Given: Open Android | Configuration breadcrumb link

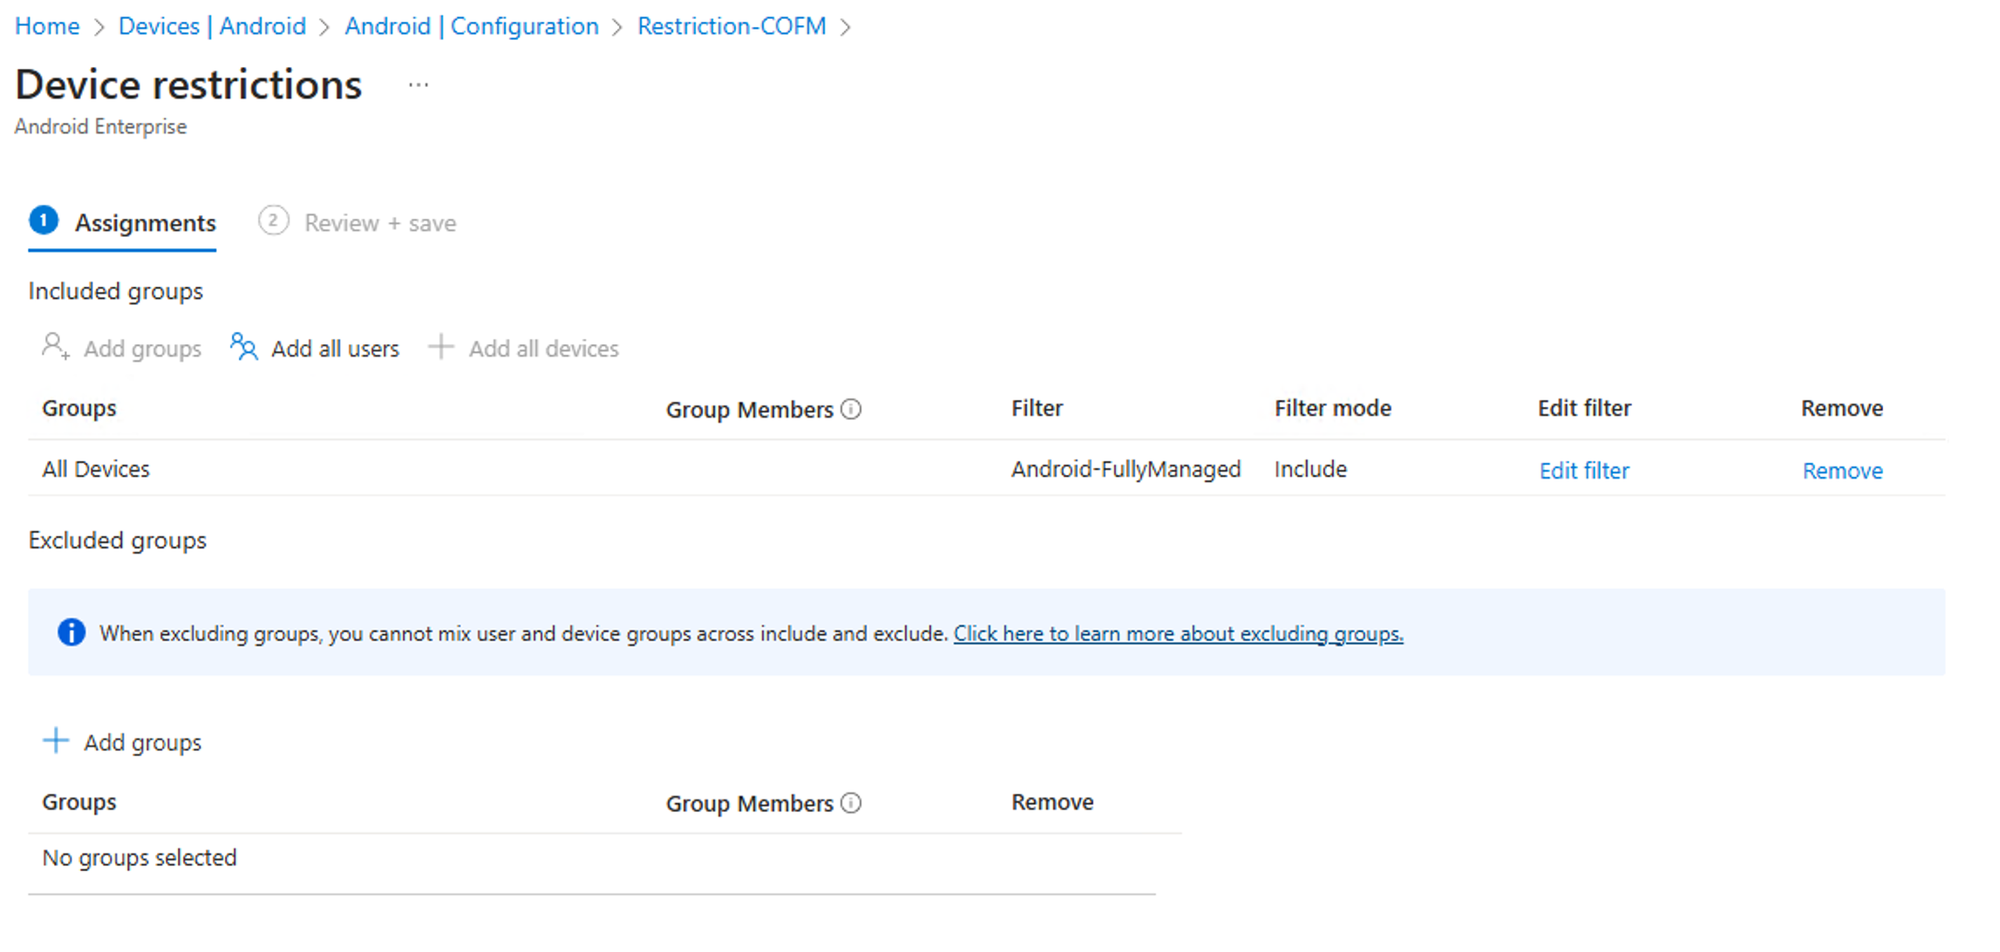Looking at the screenshot, I should tap(472, 26).
